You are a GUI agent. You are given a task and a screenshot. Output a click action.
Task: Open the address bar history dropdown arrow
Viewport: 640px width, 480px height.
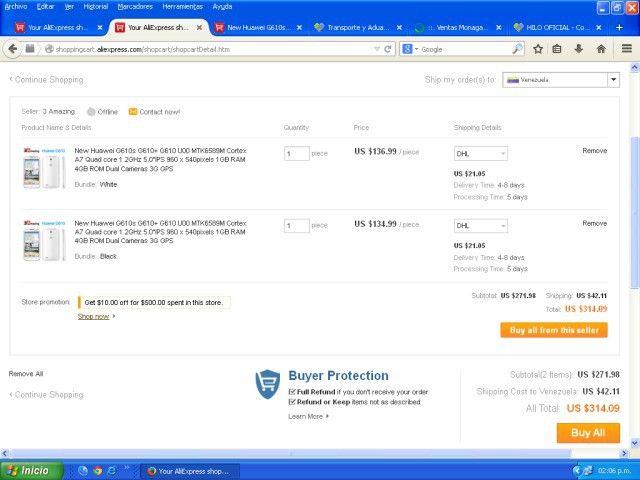coord(377,49)
